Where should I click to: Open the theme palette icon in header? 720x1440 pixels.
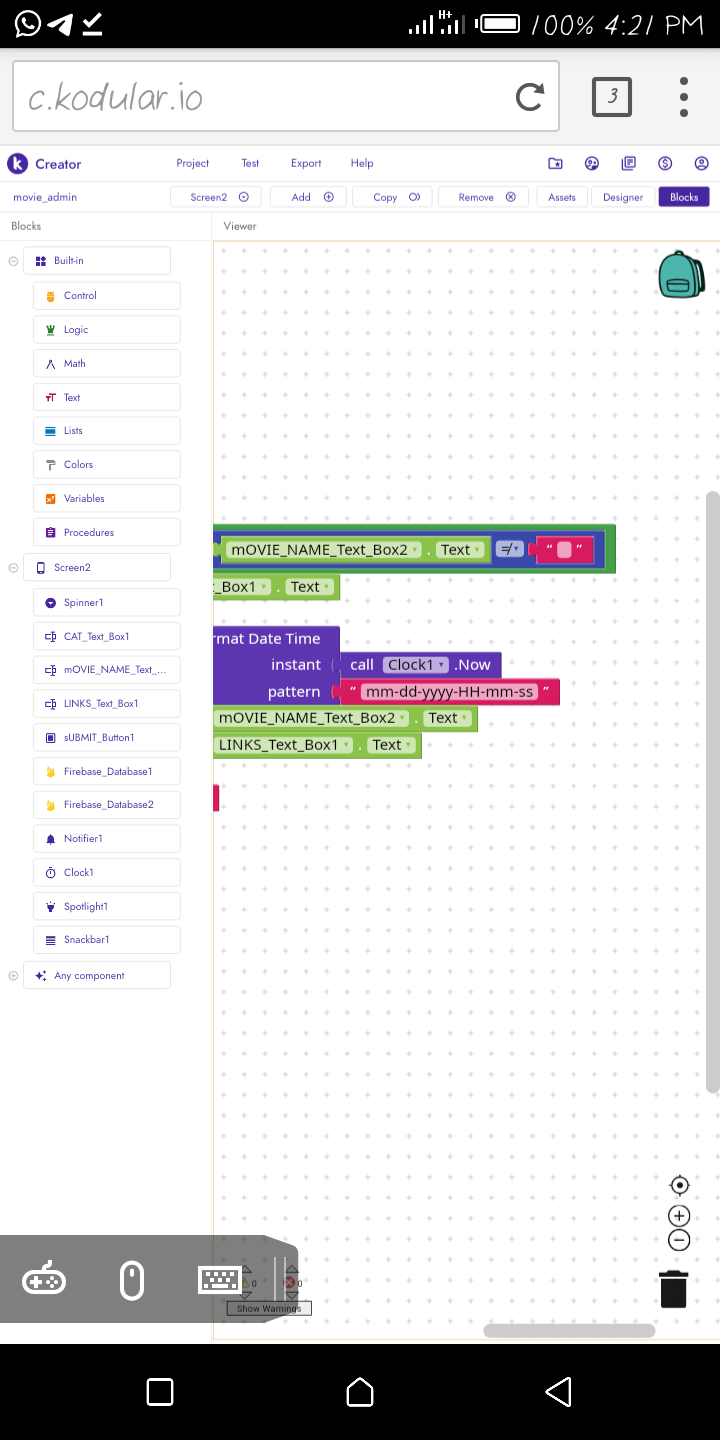[591, 163]
